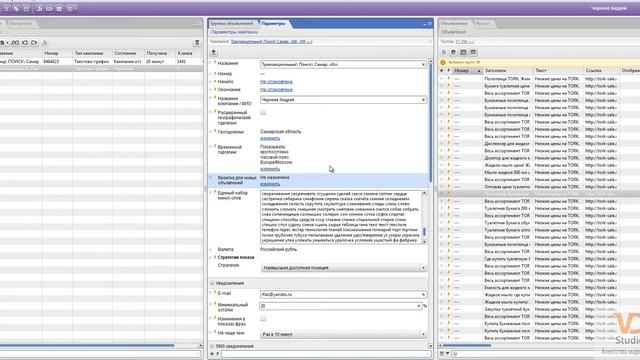This screenshot has width=640, height=360.
Task: Select the ad row Дозатор для жидкого
Action: pos(539,158)
